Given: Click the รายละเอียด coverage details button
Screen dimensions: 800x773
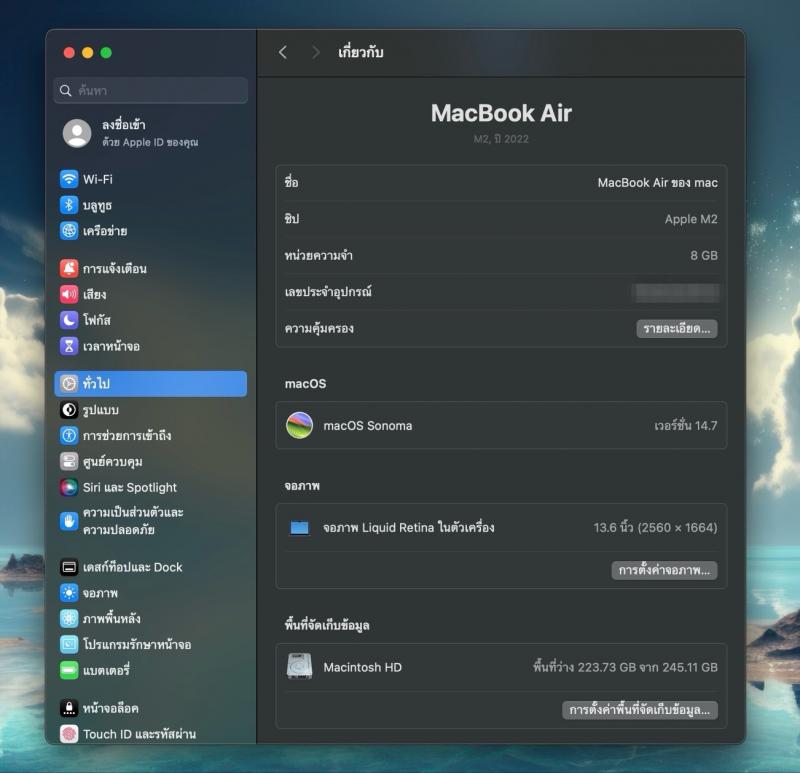Looking at the screenshot, I should (x=676, y=328).
